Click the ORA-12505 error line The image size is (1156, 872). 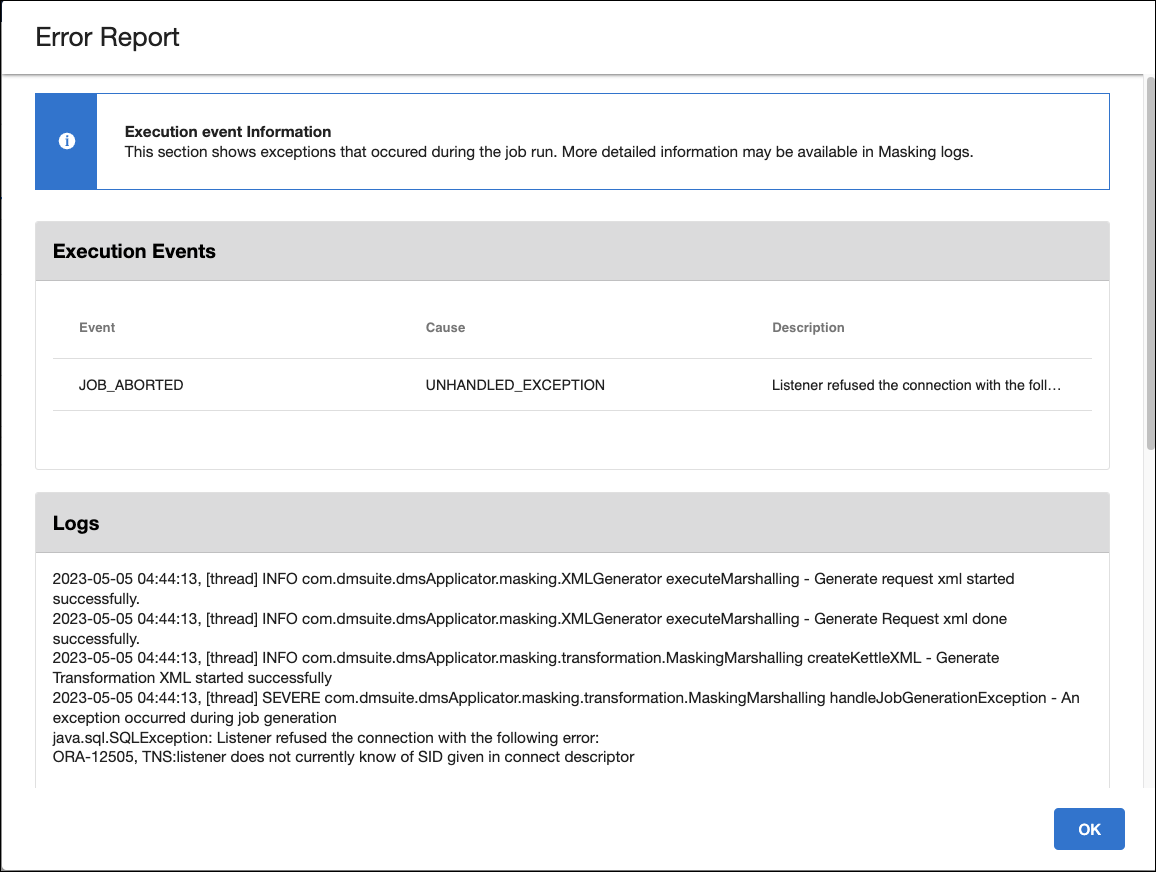tap(343, 757)
